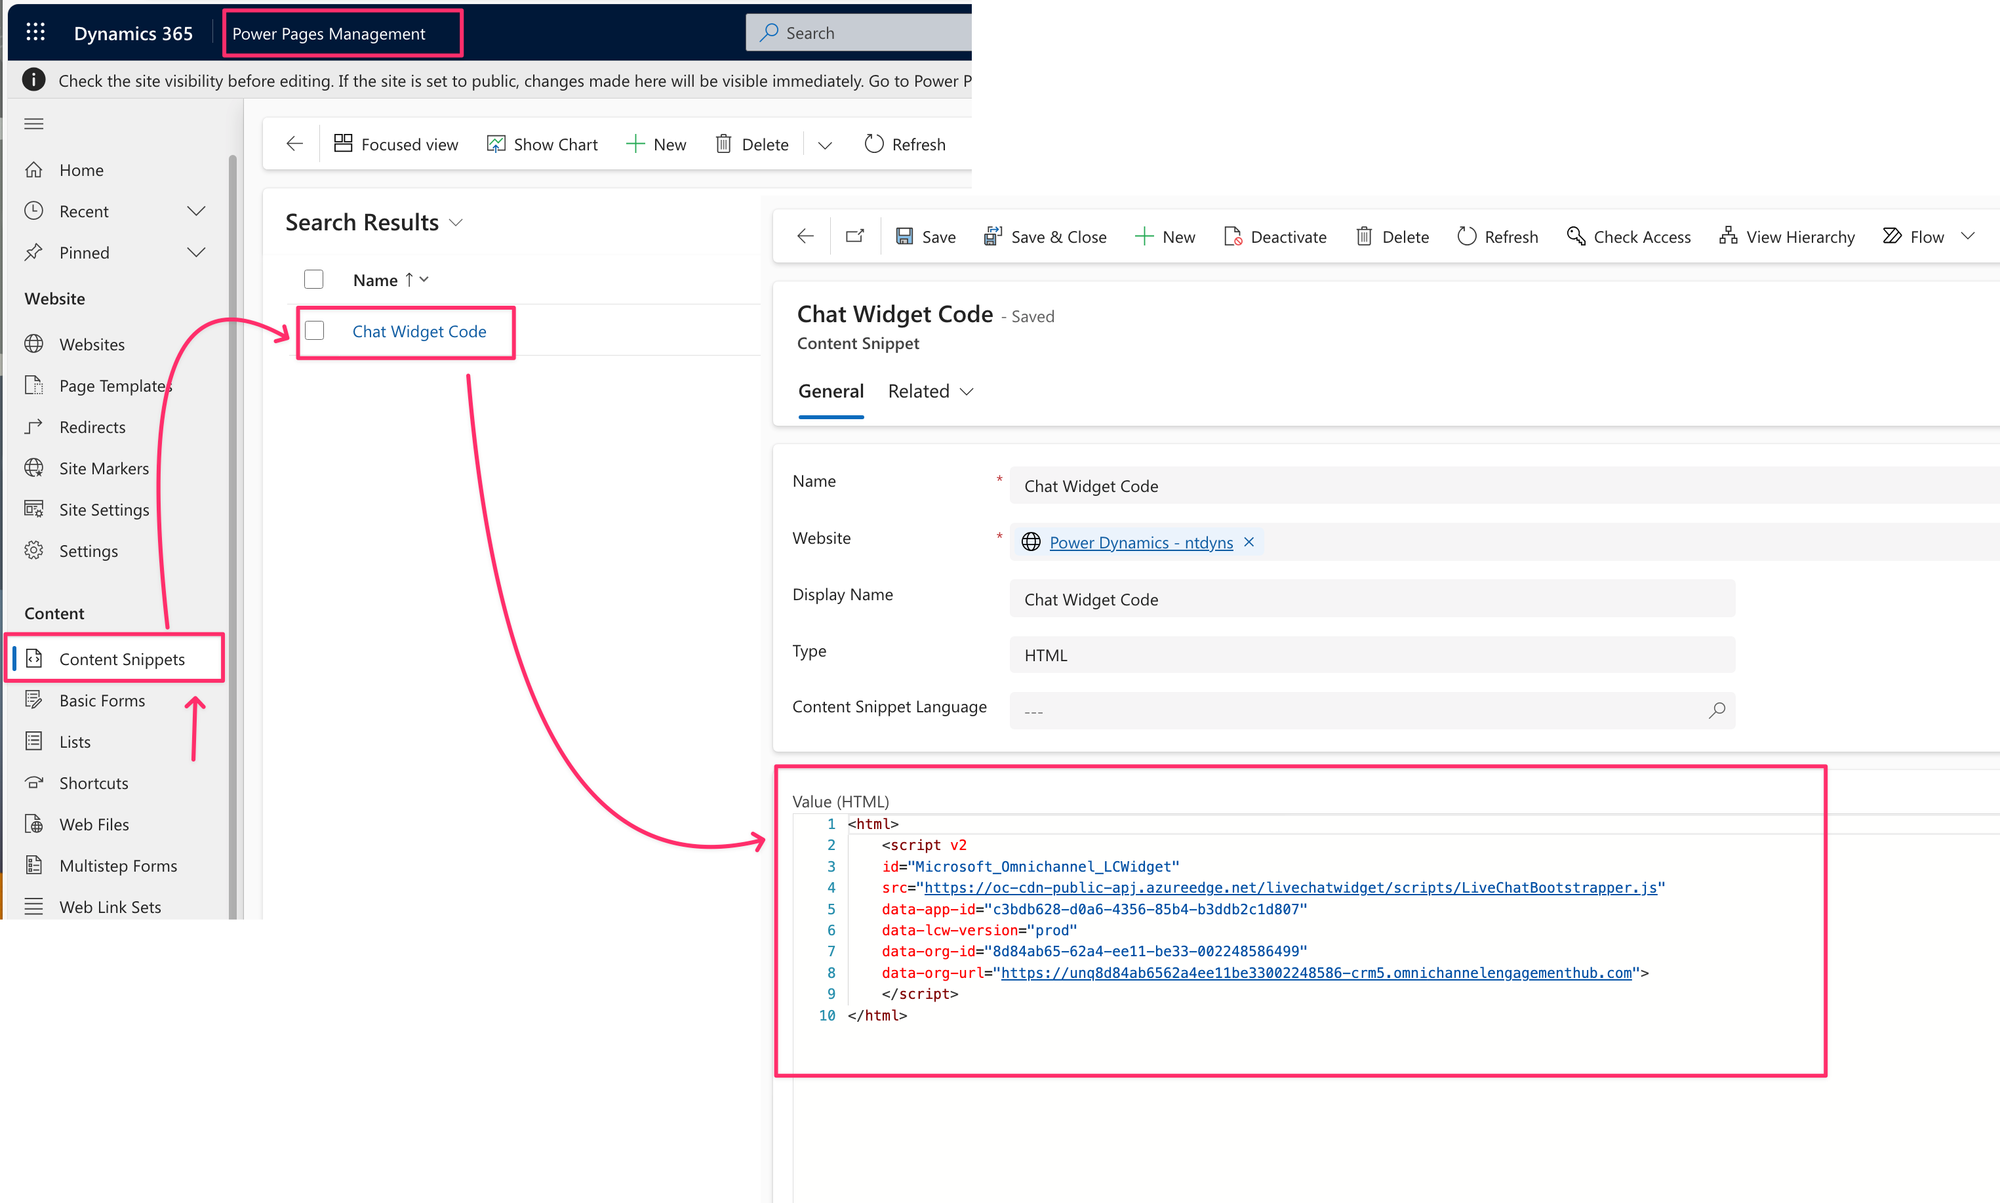Open the Related tab dropdown
The image size is (2000, 1203).
coord(930,392)
